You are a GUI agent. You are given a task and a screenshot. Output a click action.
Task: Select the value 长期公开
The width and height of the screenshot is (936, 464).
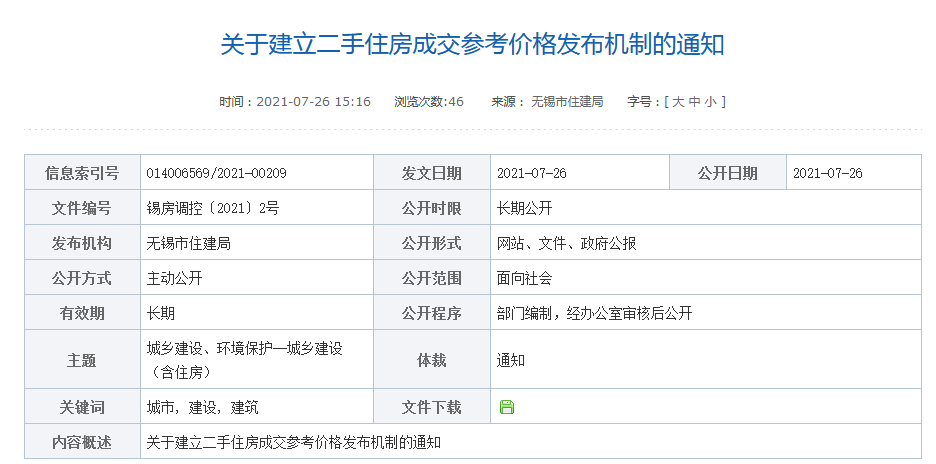[x=525, y=208]
